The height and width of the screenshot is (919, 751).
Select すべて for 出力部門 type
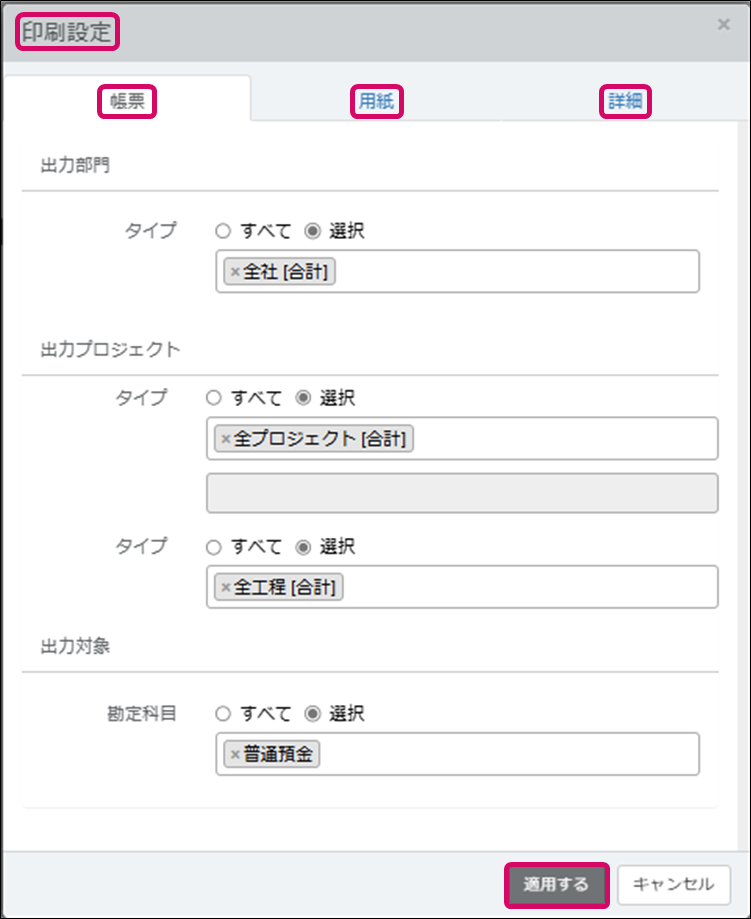pos(223,231)
